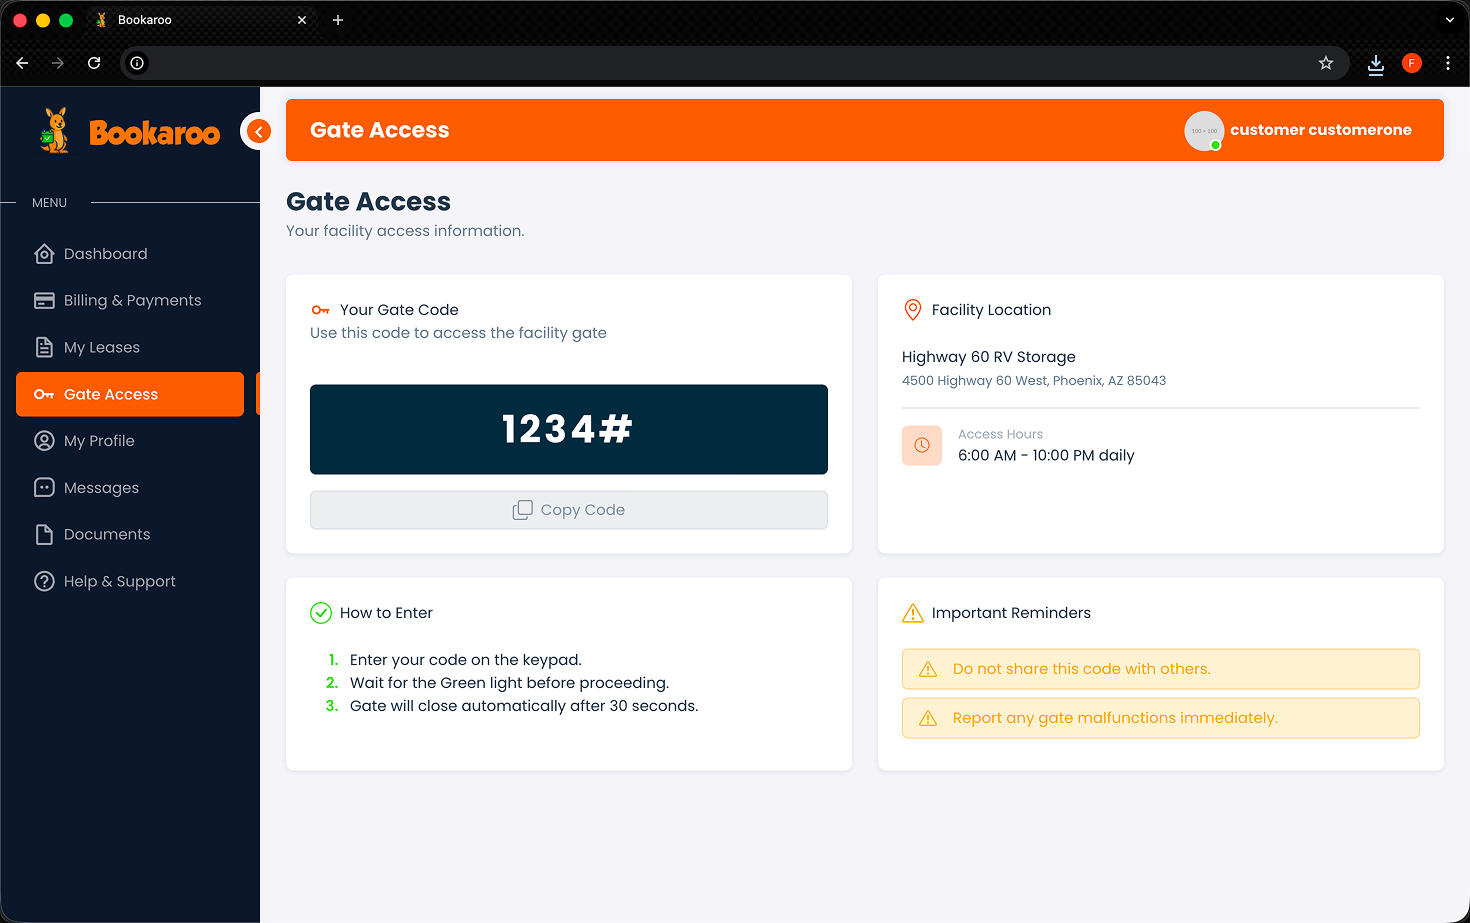Bookmark the page with the star icon
The image size is (1470, 923).
(1326, 63)
